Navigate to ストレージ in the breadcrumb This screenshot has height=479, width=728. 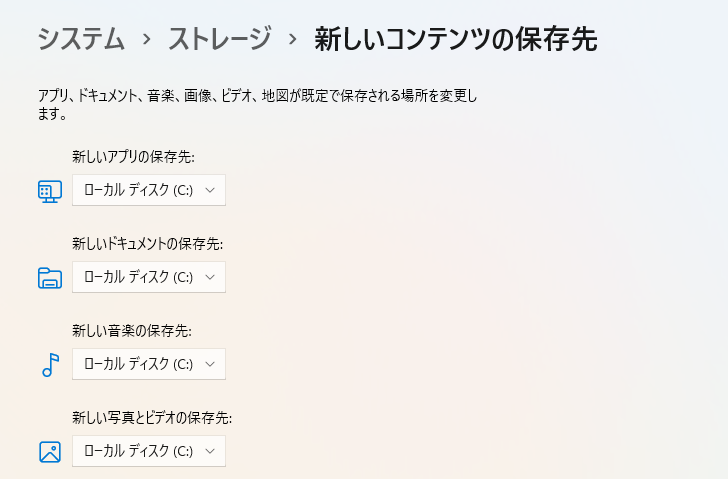219,40
